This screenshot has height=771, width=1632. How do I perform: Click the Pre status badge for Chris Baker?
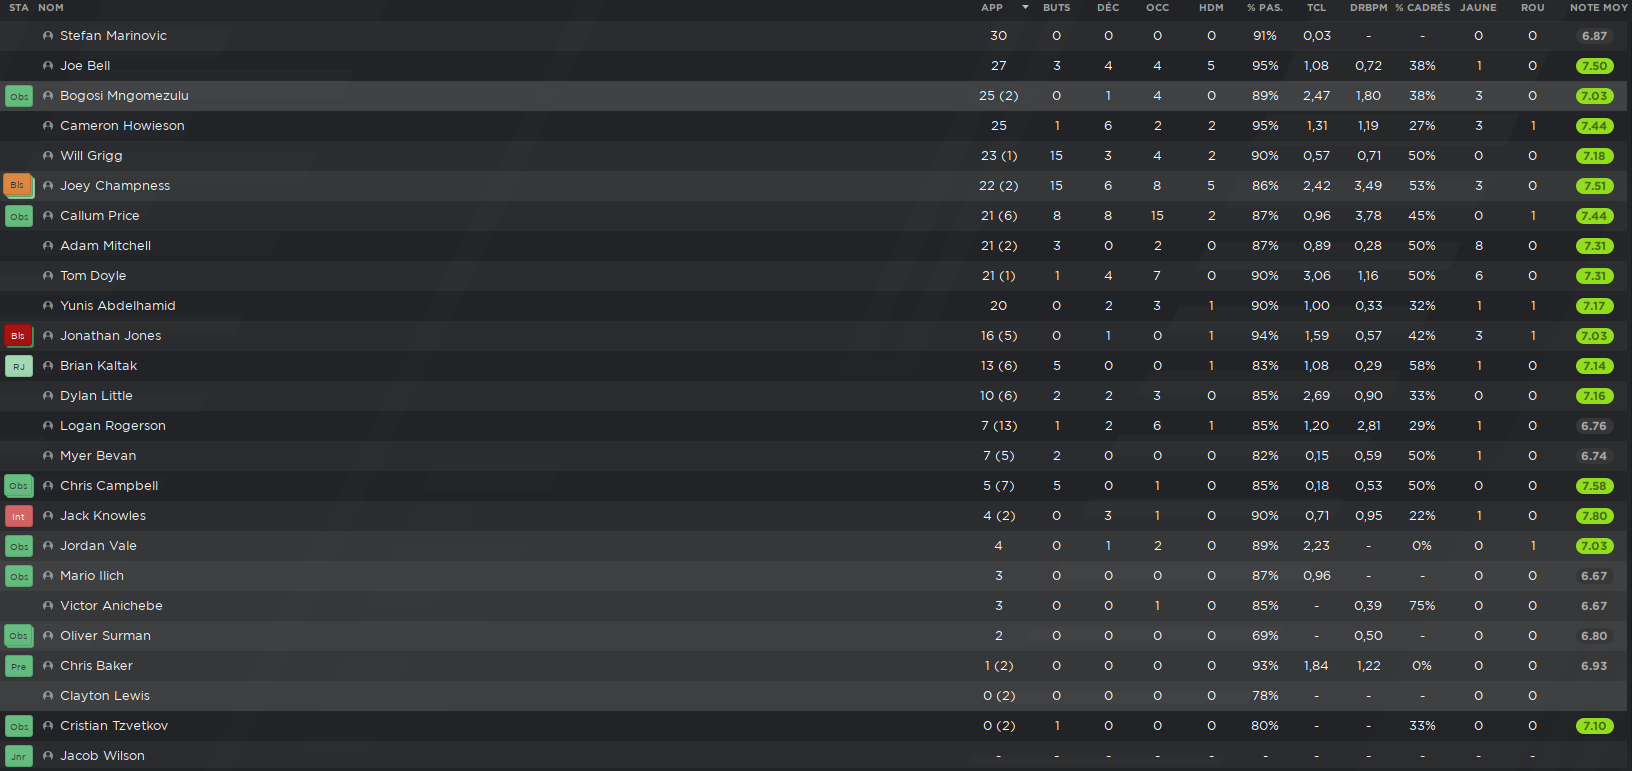[x=19, y=666]
